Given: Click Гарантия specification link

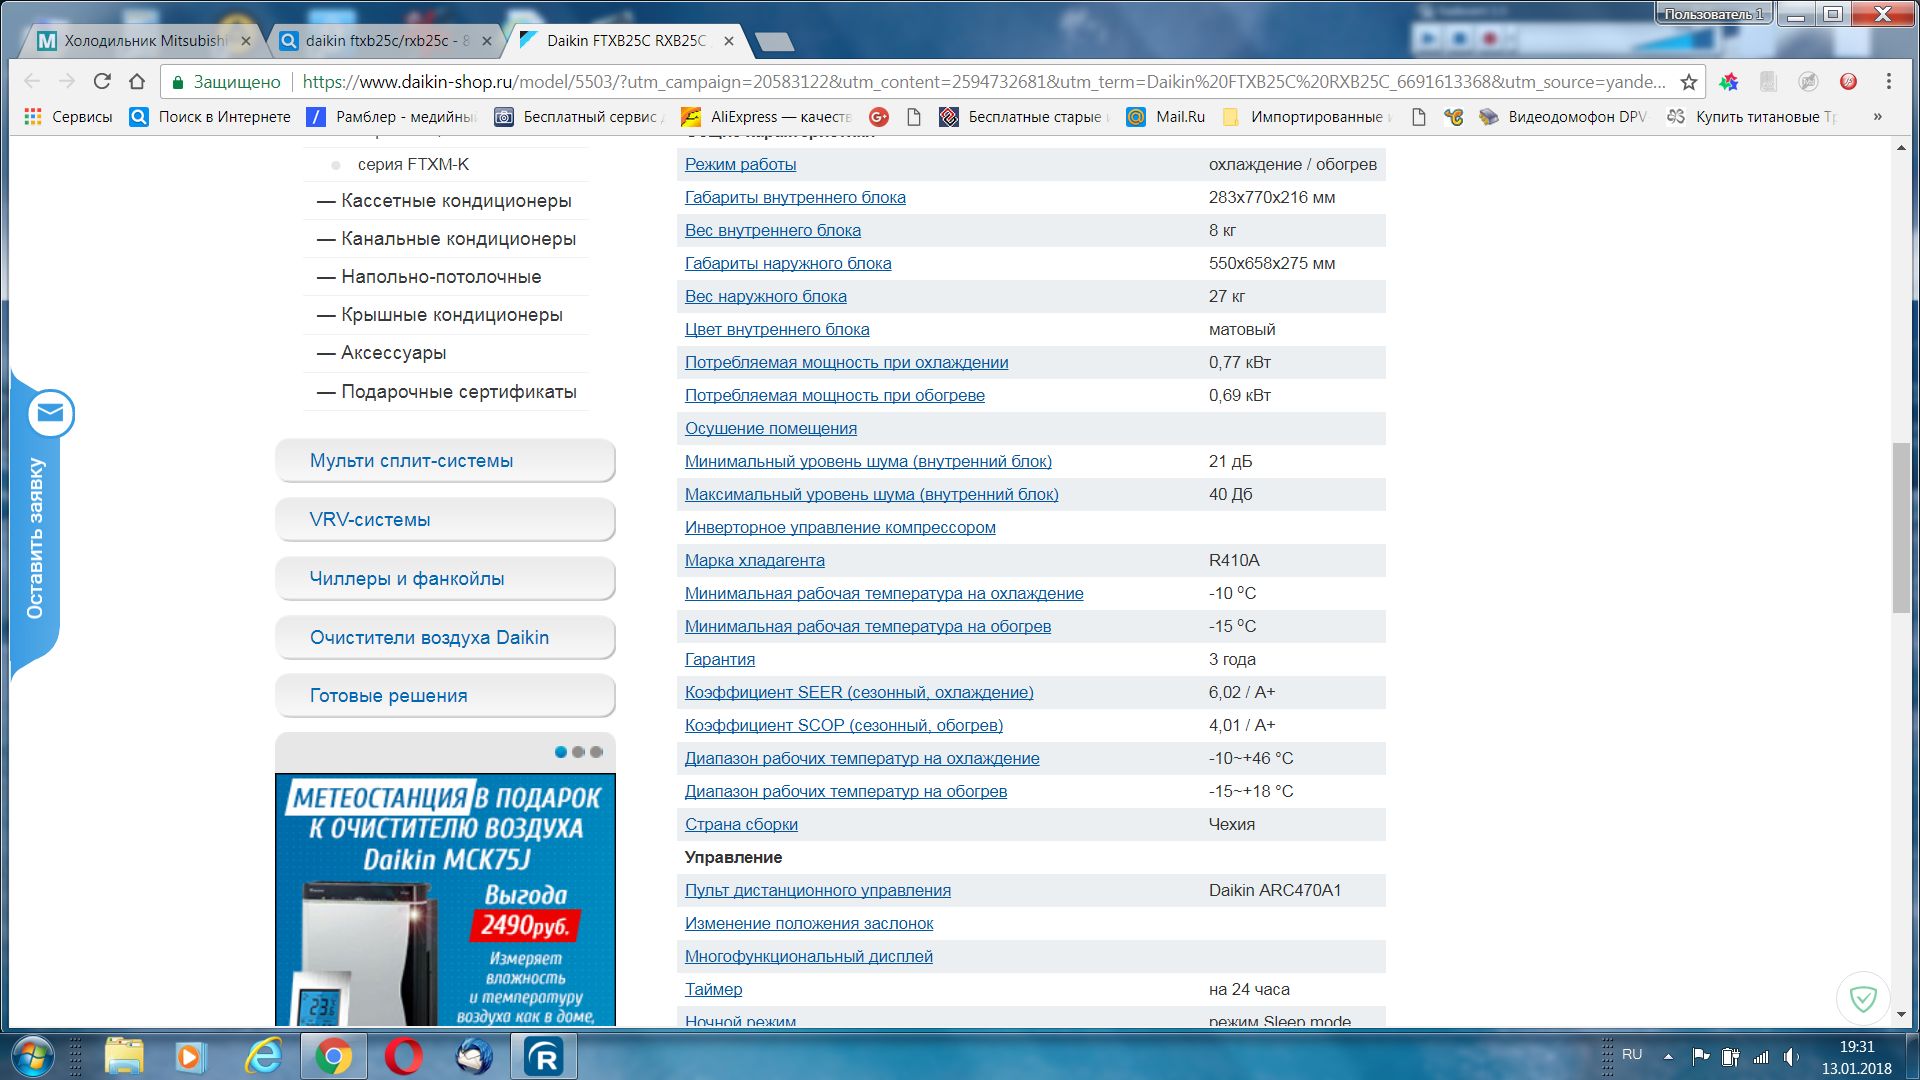Looking at the screenshot, I should coord(720,659).
